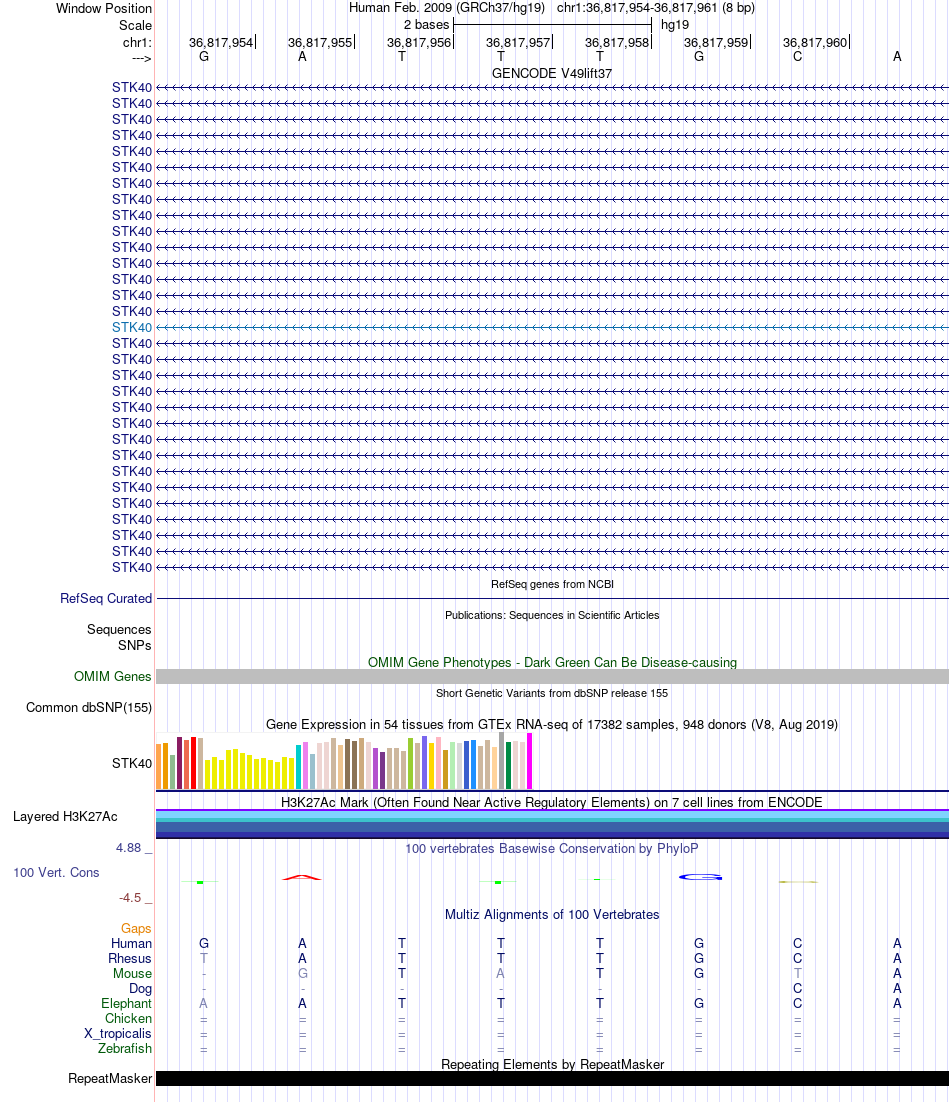Click the 36,817,955 ruler coordinate
950x1102 pixels.
click(x=320, y=42)
